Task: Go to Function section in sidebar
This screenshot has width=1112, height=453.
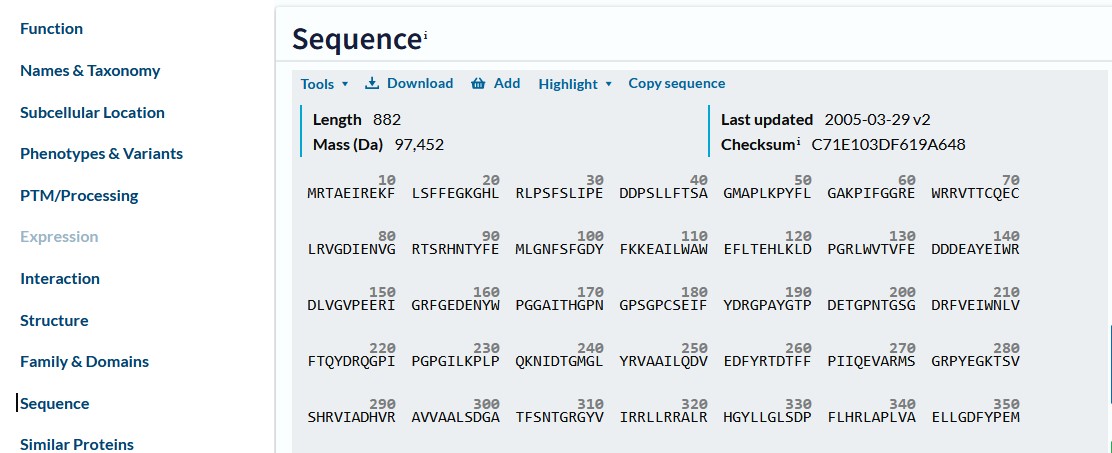Action: 51,29
